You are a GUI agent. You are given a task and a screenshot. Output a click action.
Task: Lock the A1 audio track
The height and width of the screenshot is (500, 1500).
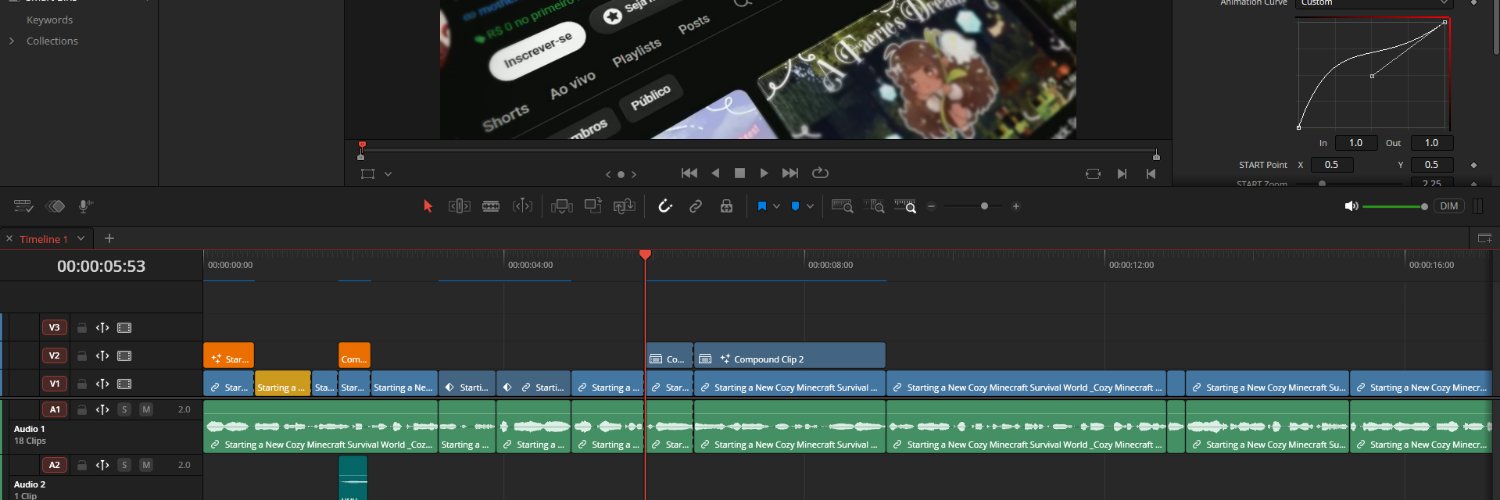click(82, 409)
